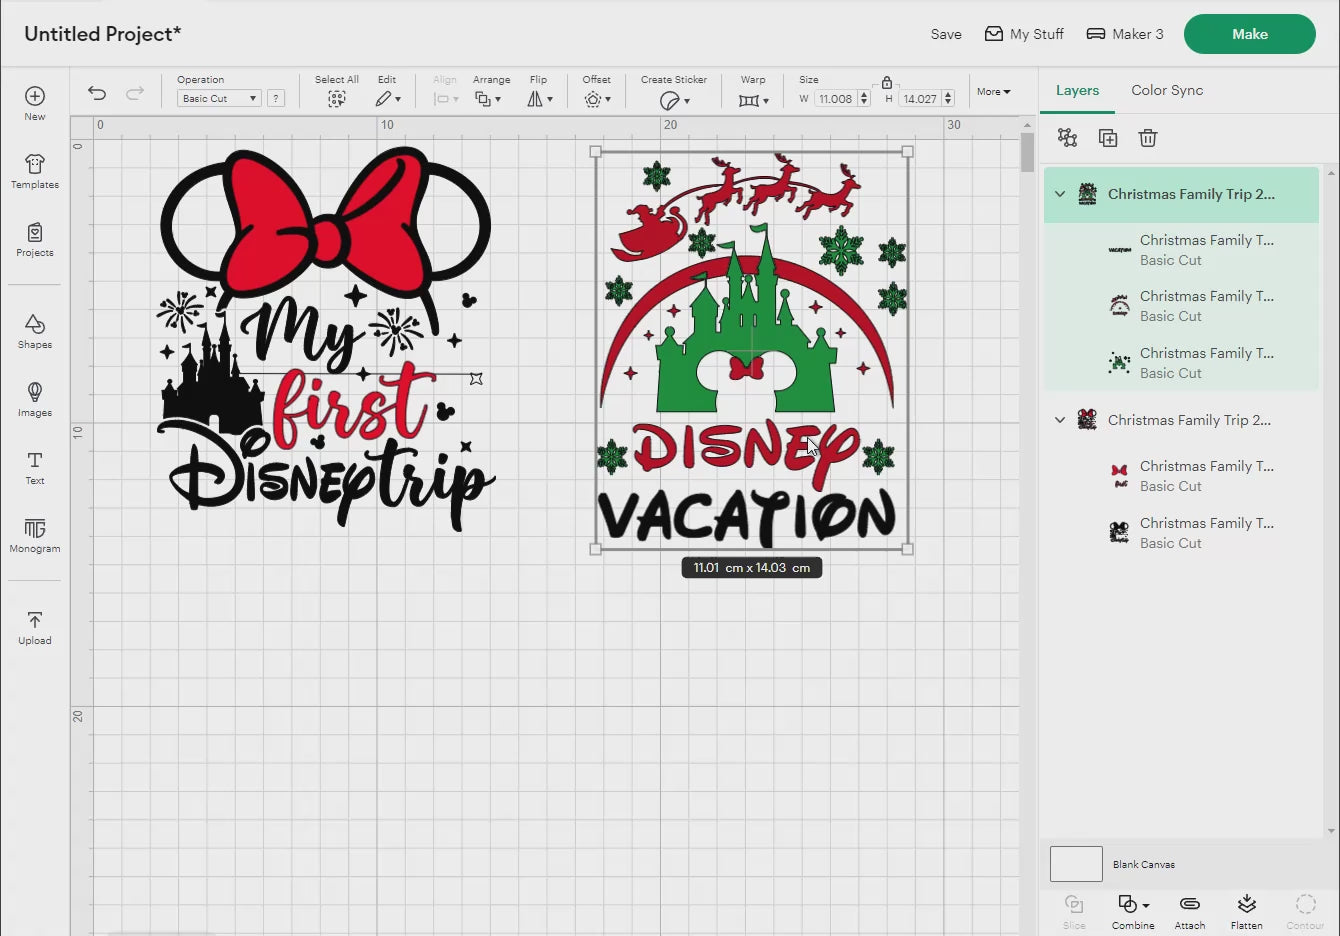Click the Untitled Project title

click(x=103, y=34)
